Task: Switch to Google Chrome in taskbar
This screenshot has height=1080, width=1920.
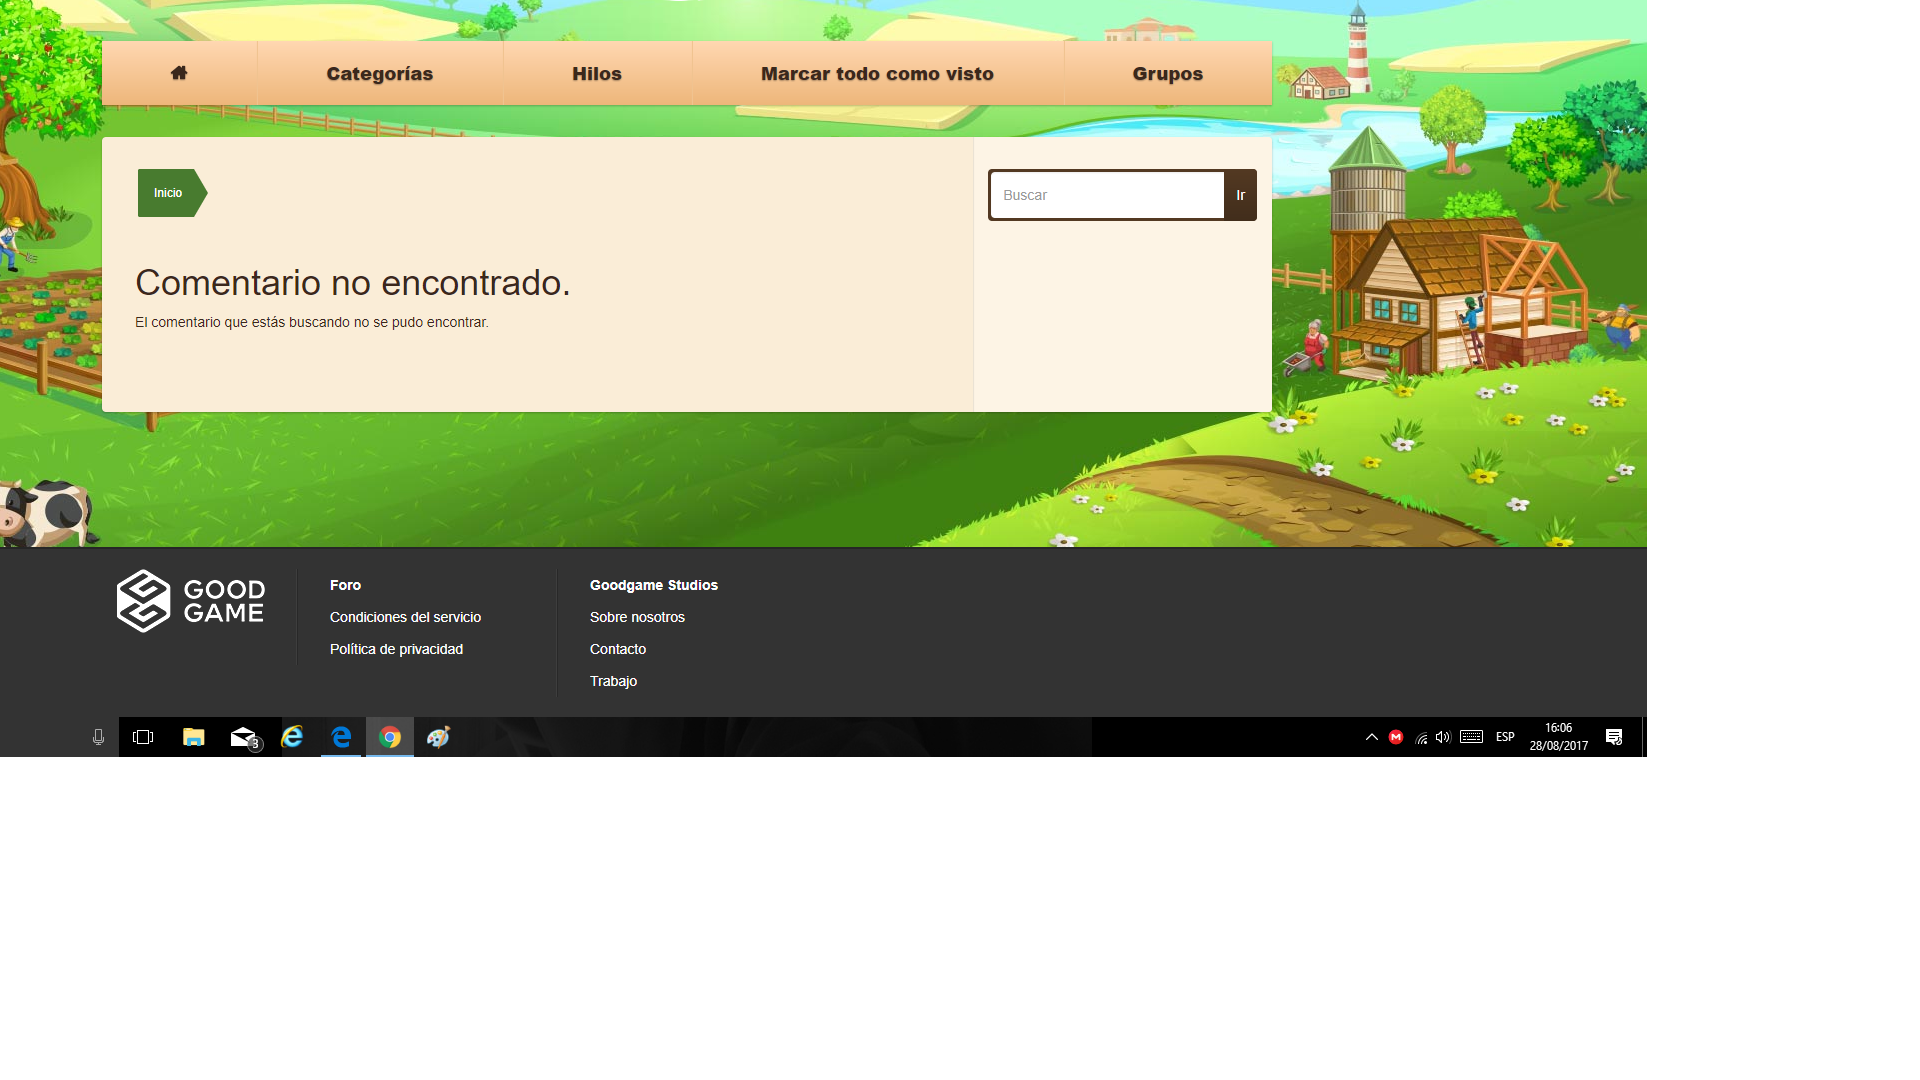Action: [x=390, y=737]
